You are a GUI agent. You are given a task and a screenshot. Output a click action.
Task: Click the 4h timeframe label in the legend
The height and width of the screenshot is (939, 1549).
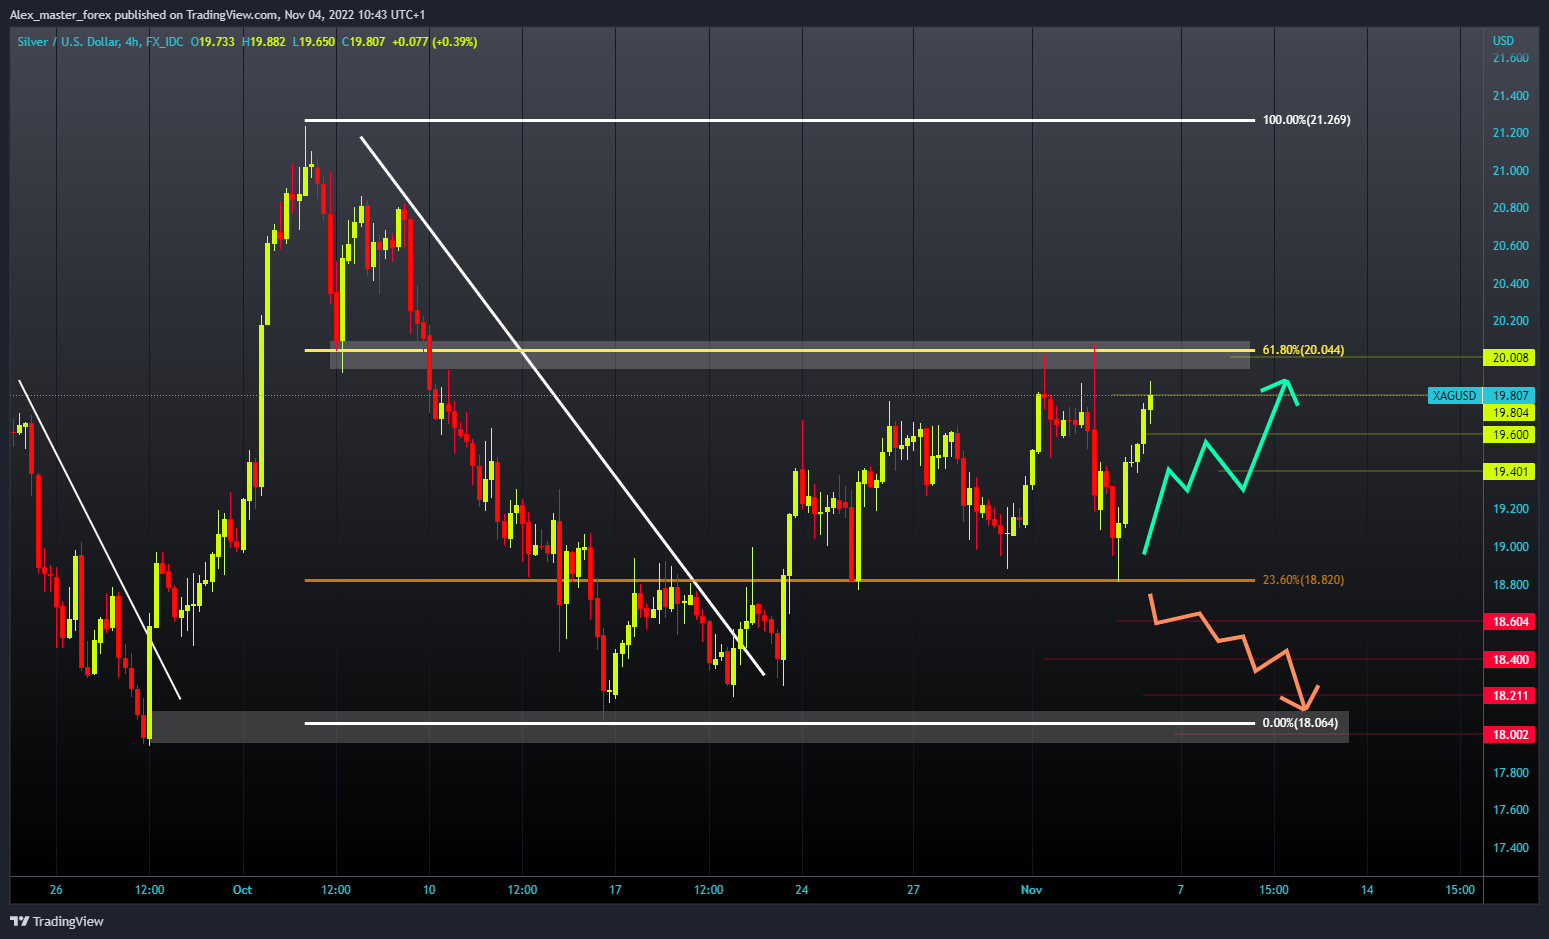(x=132, y=42)
